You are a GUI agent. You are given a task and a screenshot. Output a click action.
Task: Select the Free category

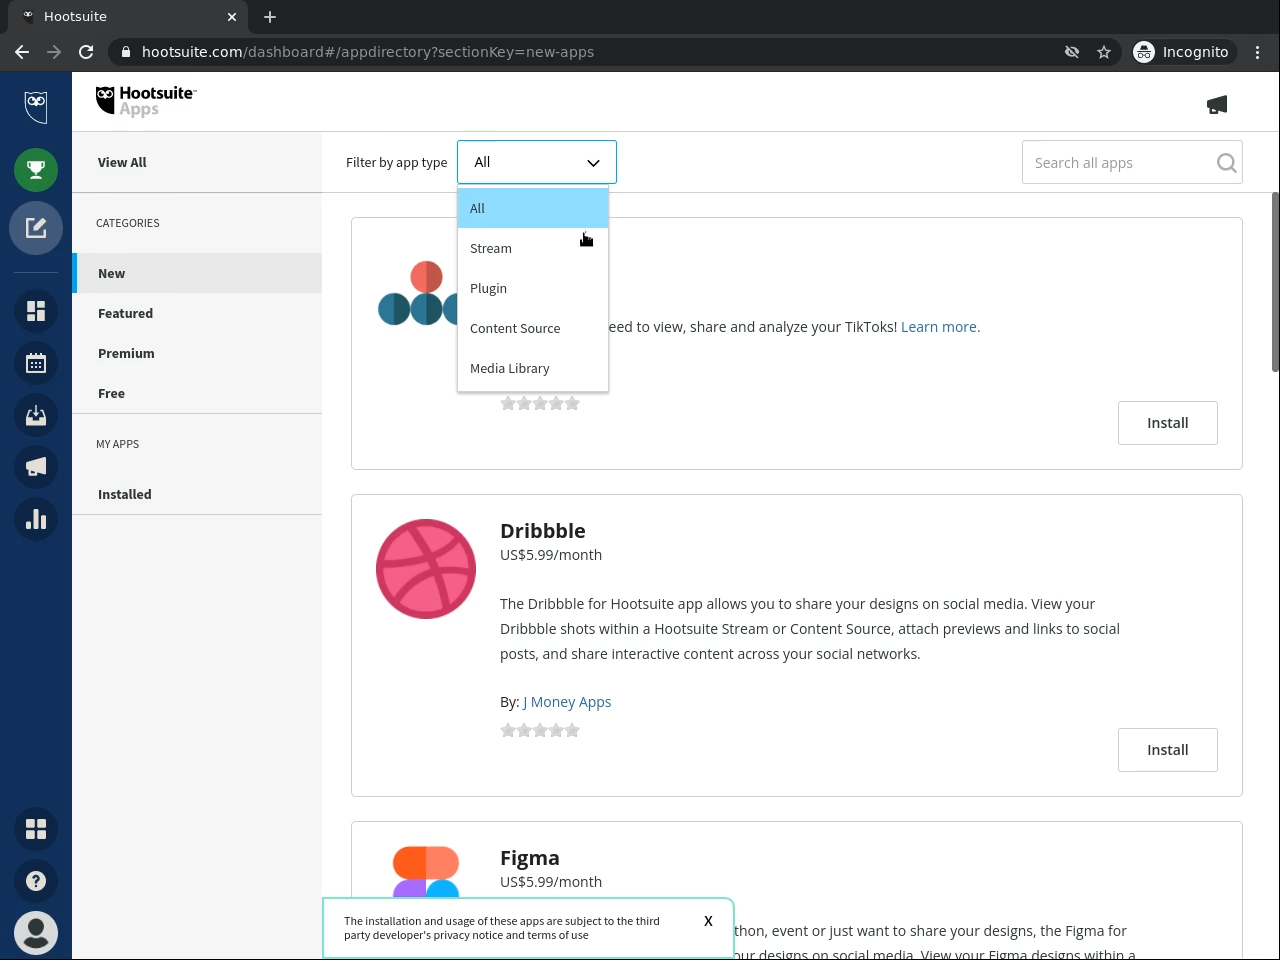click(197, 393)
